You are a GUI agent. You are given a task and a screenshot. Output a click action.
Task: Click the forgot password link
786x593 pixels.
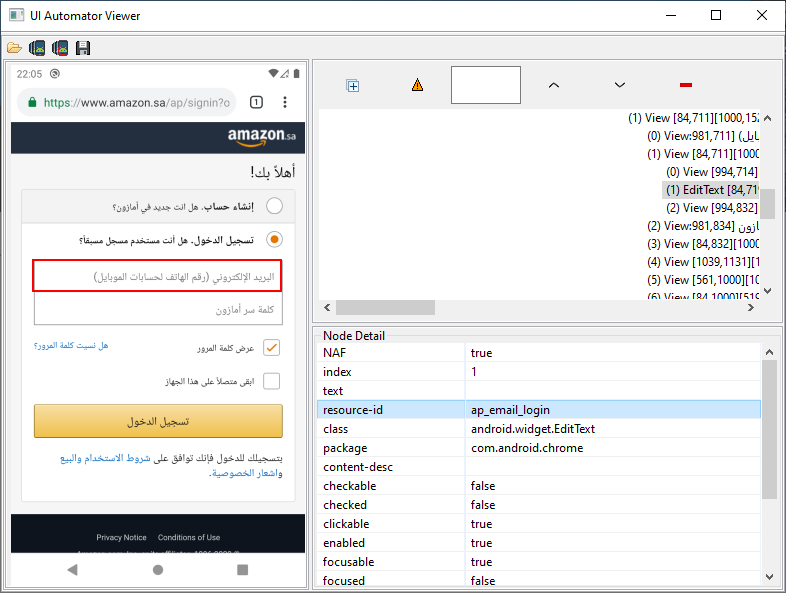[x=71, y=345]
